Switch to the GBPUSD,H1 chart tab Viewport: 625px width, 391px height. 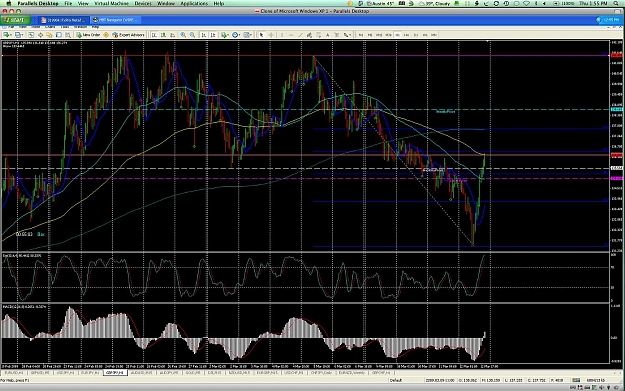40,373
